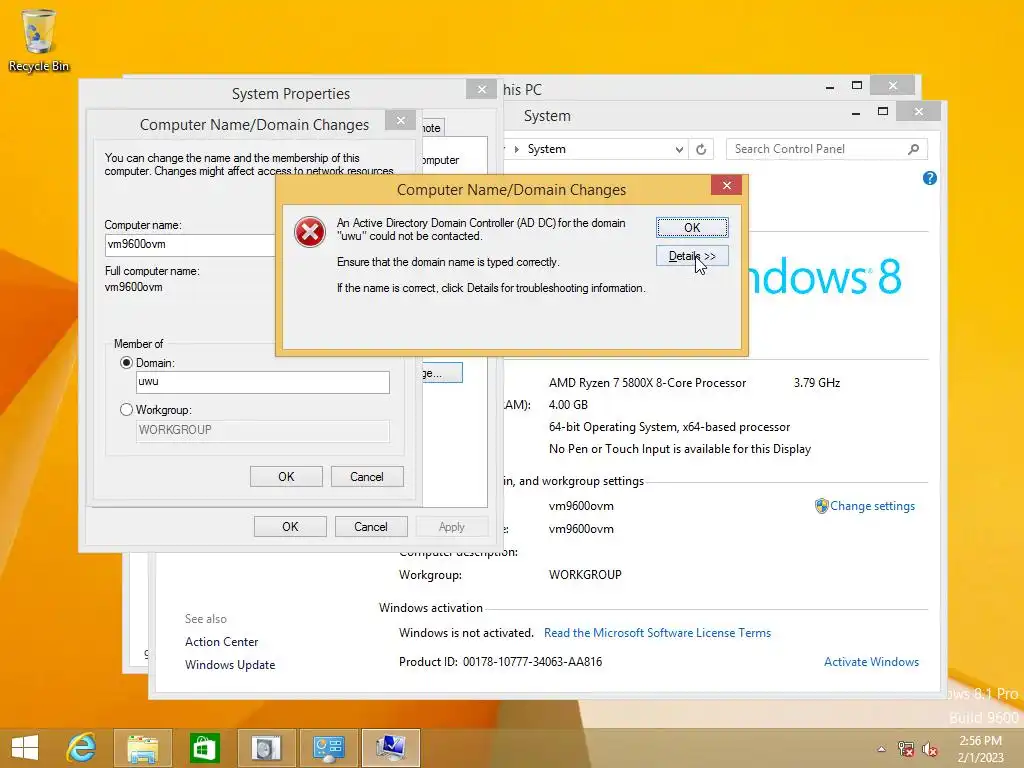Open Windows Update under See also
This screenshot has width=1024, height=768.
[x=230, y=665]
